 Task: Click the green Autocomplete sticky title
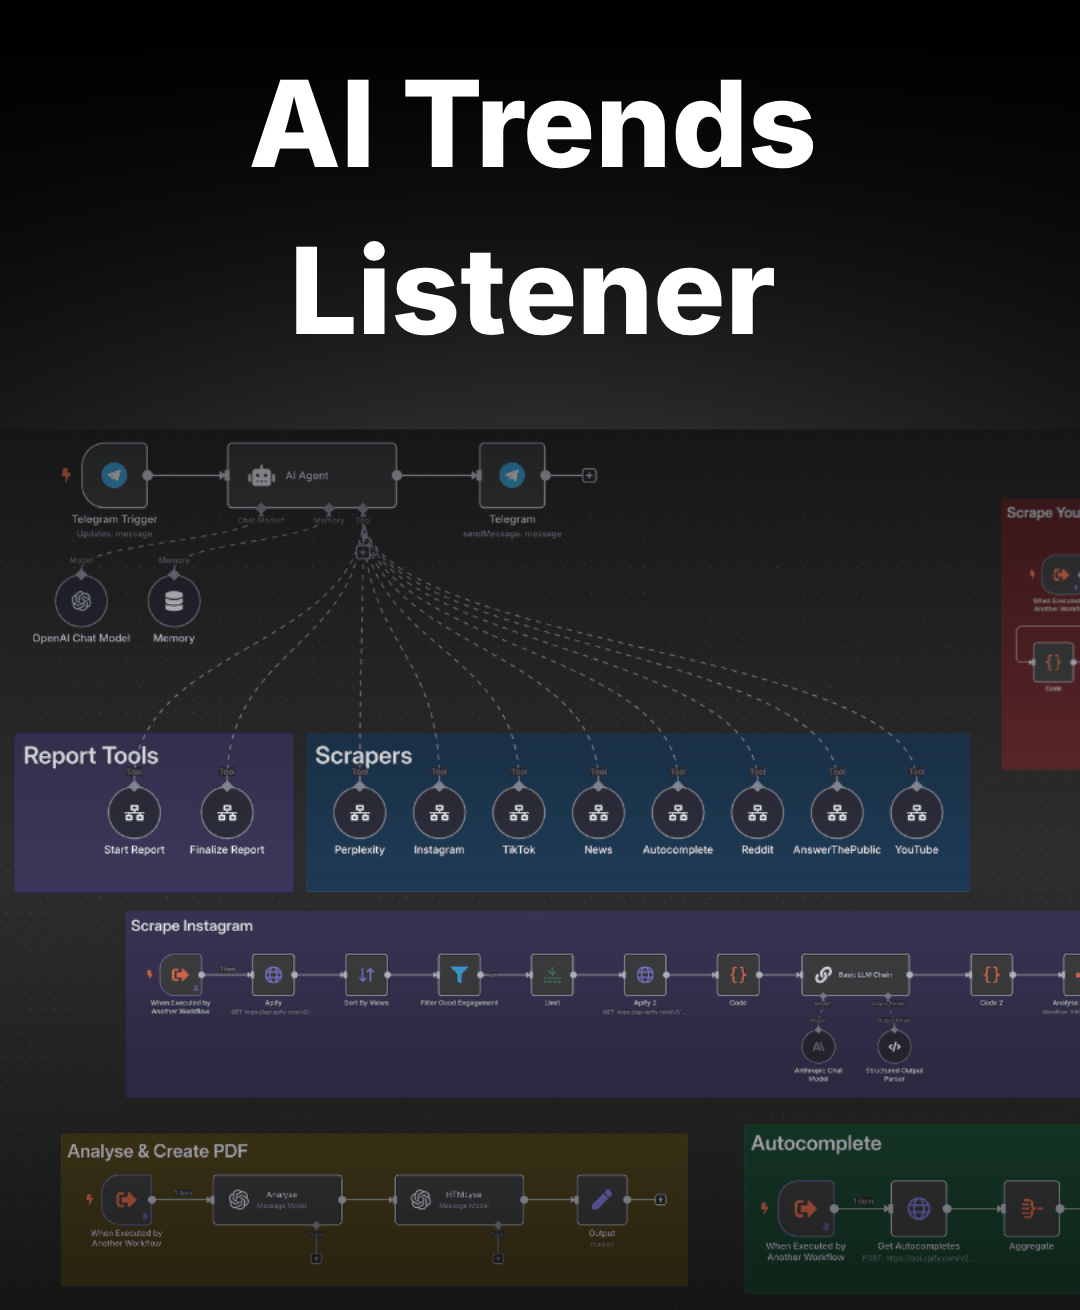816,1143
